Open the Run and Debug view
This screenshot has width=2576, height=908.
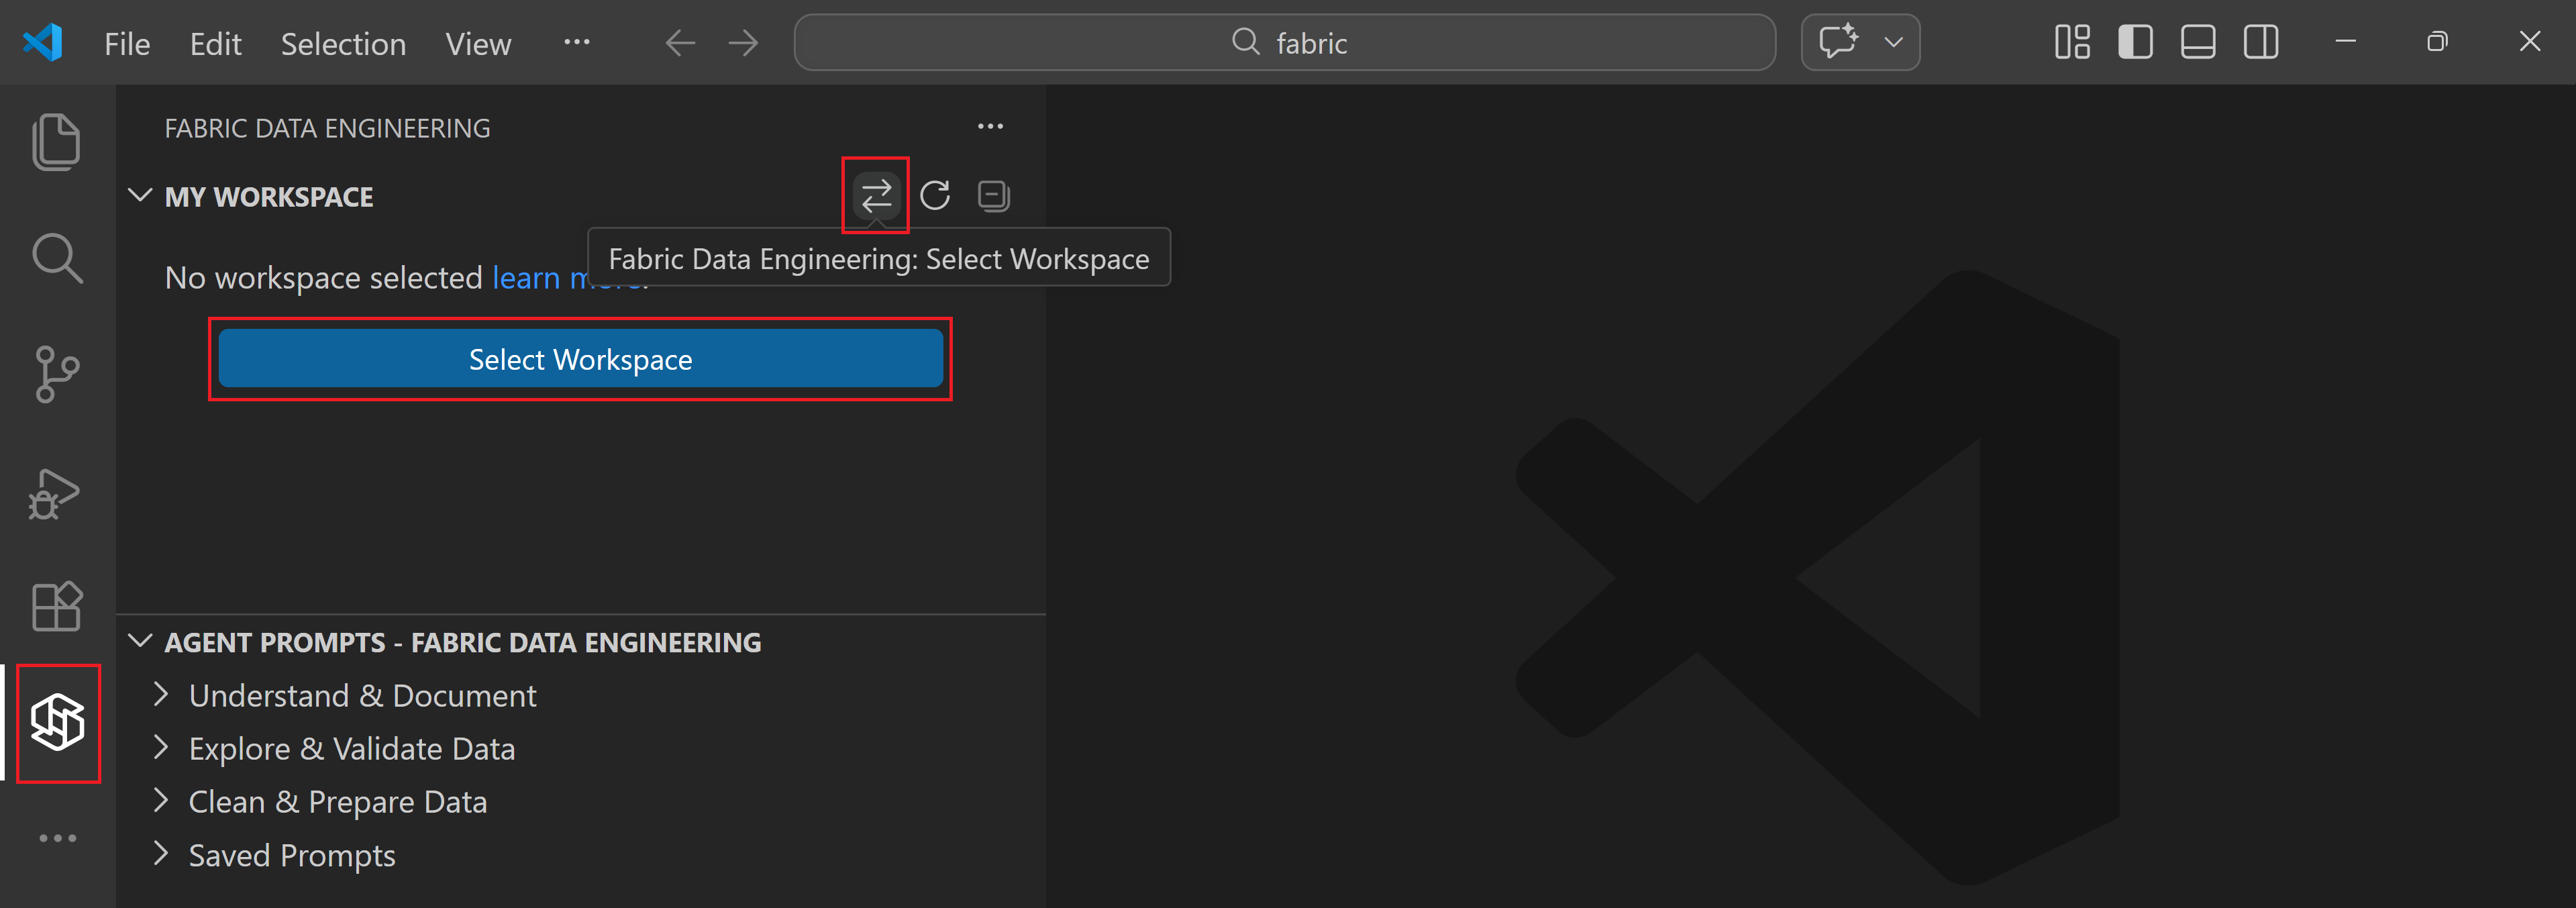56,492
